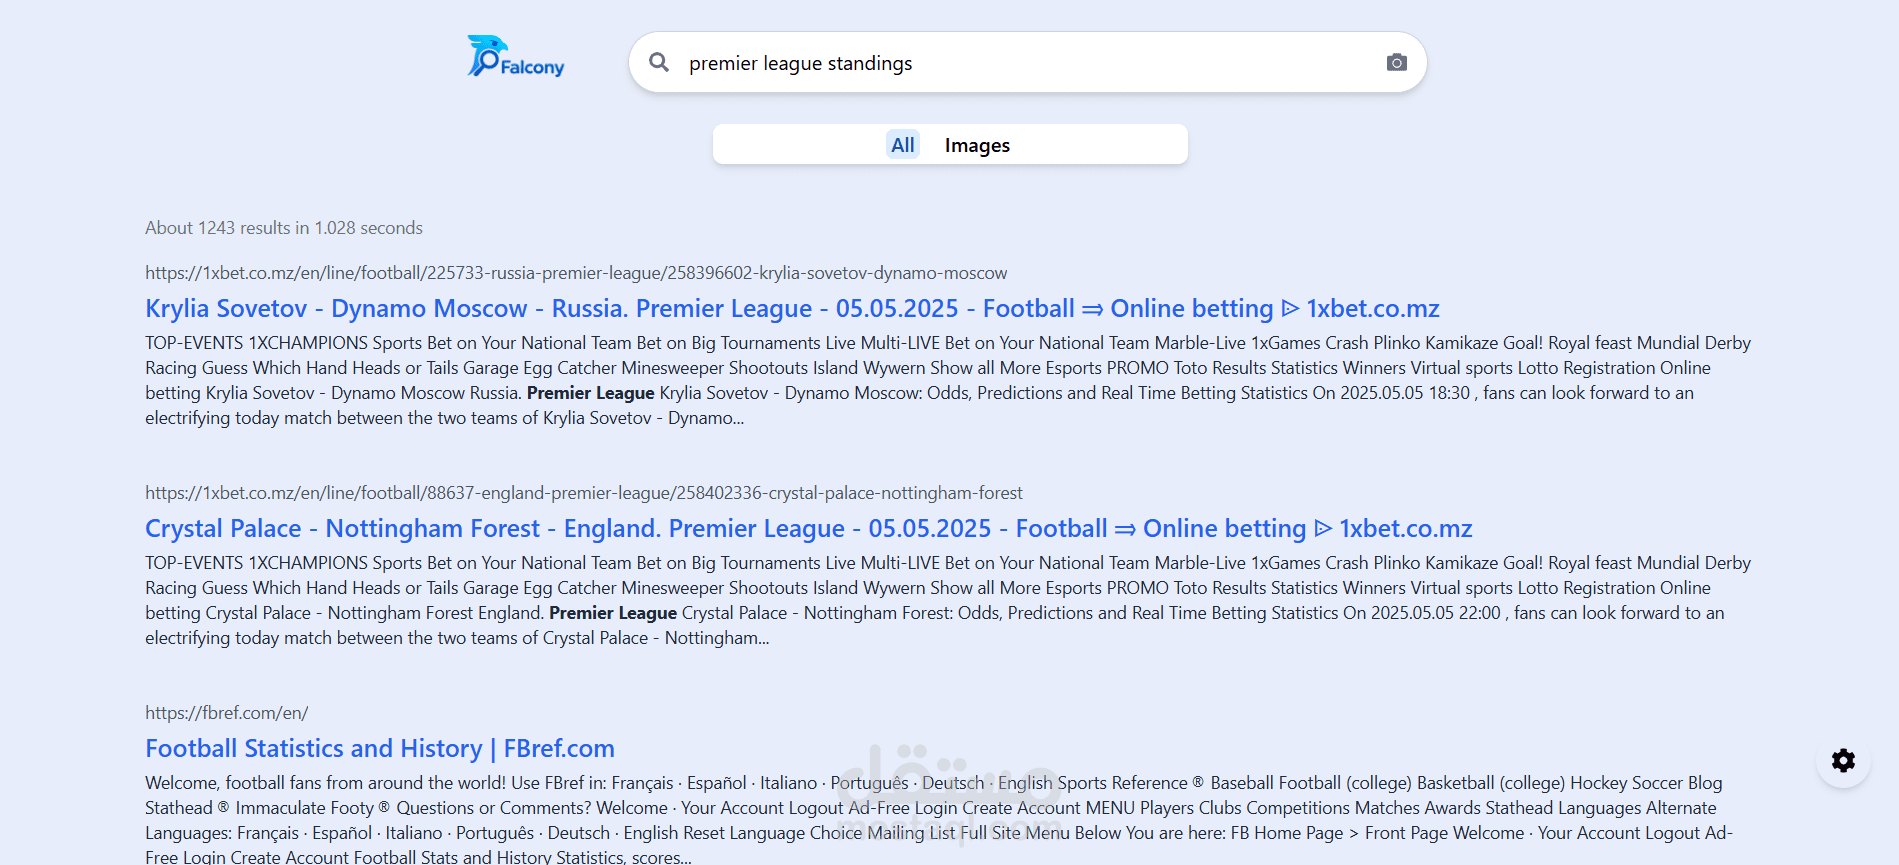The image size is (1899, 865).
Task: Focus the search box with premier league standings
Action: [x=1027, y=62]
